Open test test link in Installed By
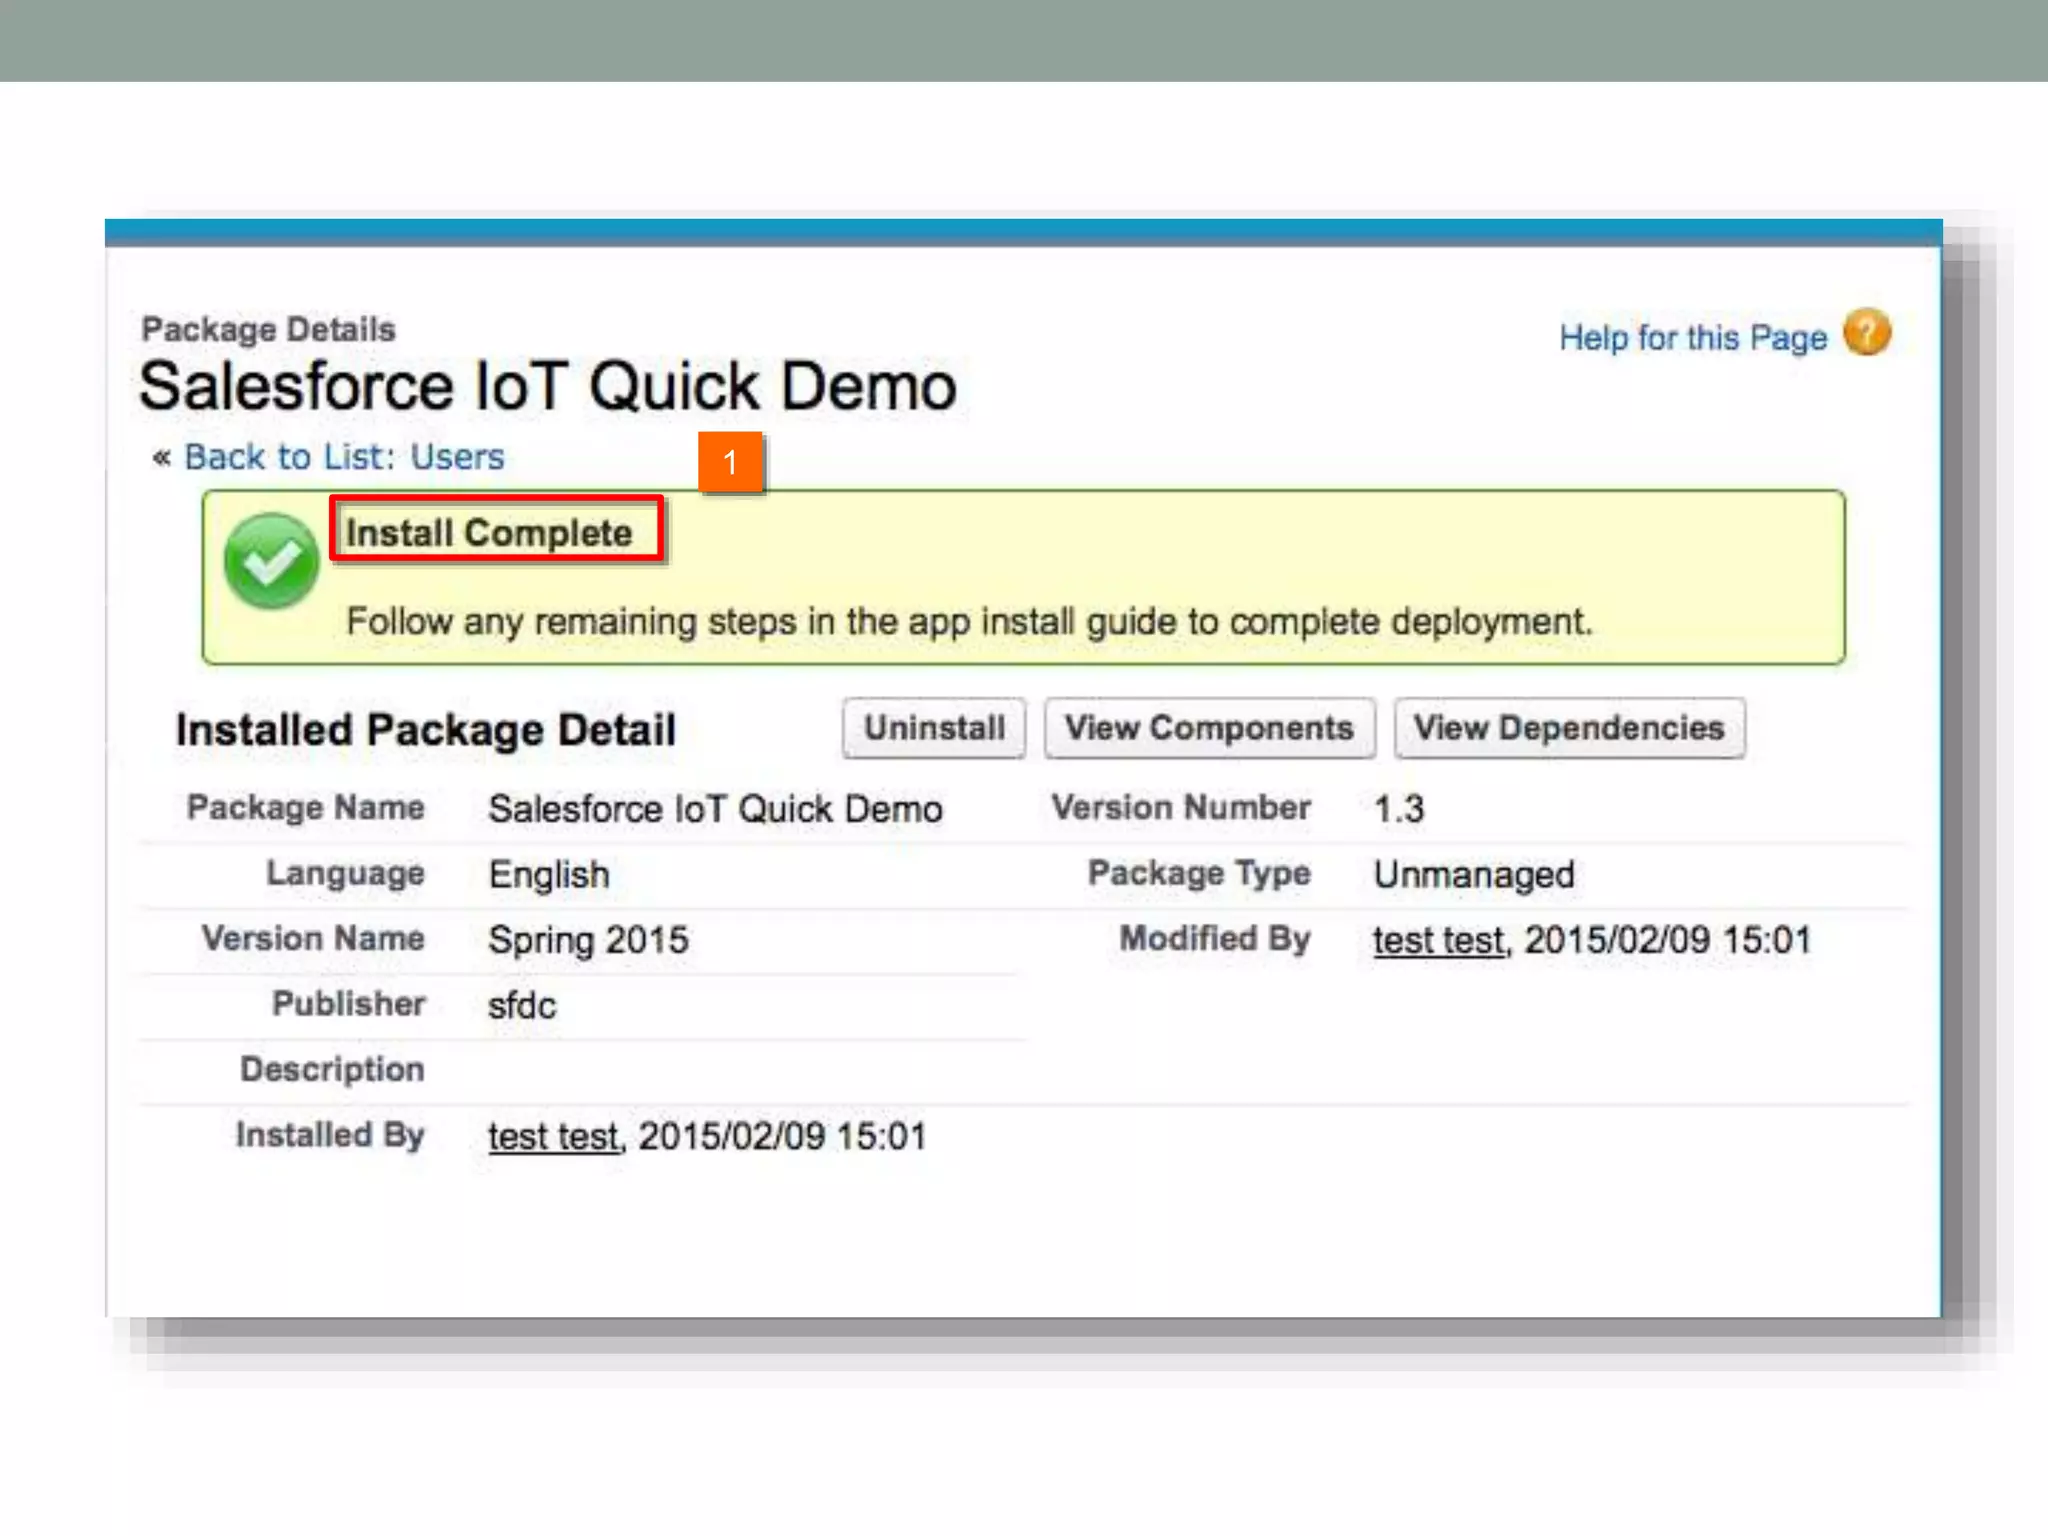The height and width of the screenshot is (1536, 2048). click(x=553, y=1136)
